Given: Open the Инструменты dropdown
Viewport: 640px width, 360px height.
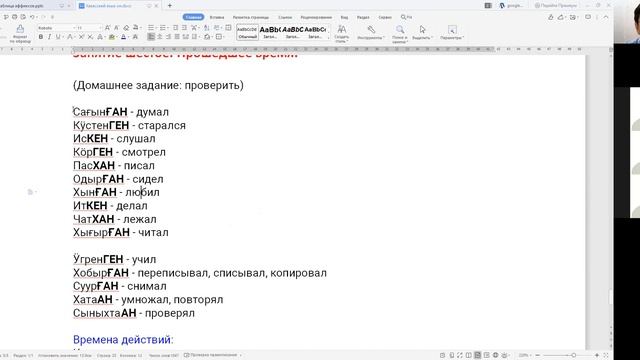Looking at the screenshot, I should (371, 33).
